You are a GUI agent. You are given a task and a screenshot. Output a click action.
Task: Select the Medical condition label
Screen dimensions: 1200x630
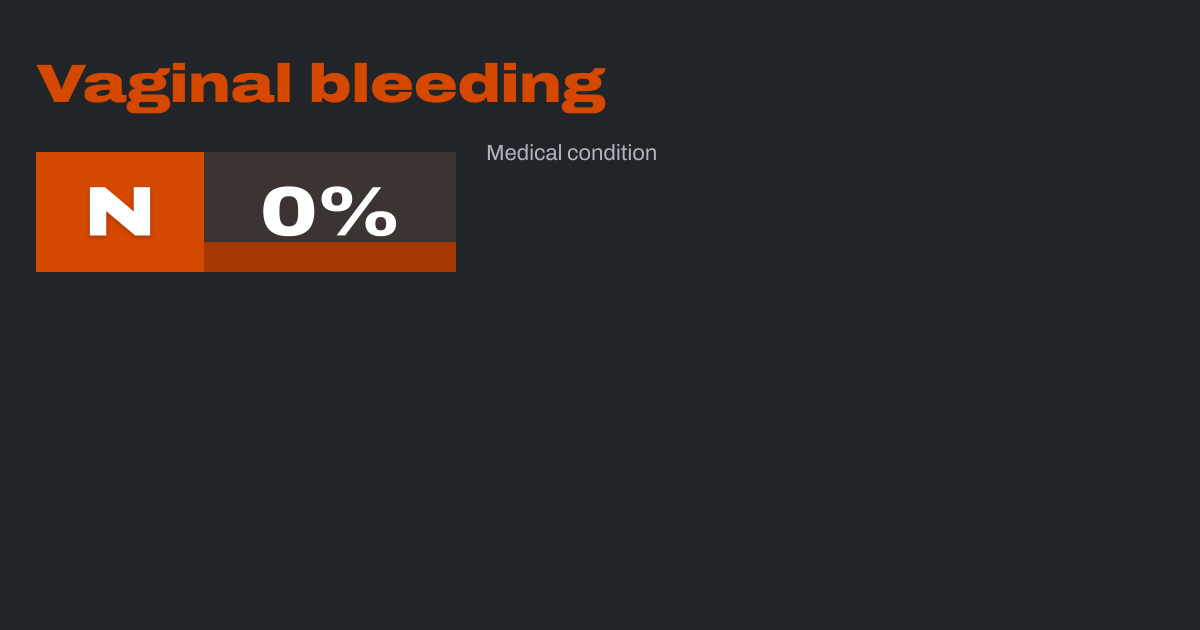(571, 153)
